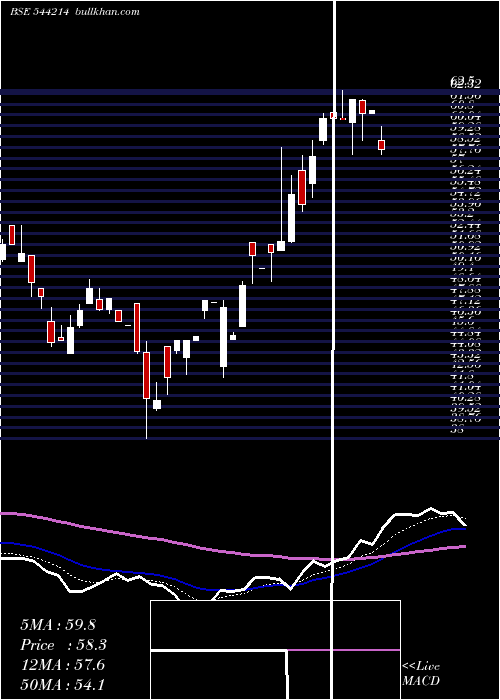
Task: Select the 5MA : 59.8 readout
Action: [x=58, y=624]
